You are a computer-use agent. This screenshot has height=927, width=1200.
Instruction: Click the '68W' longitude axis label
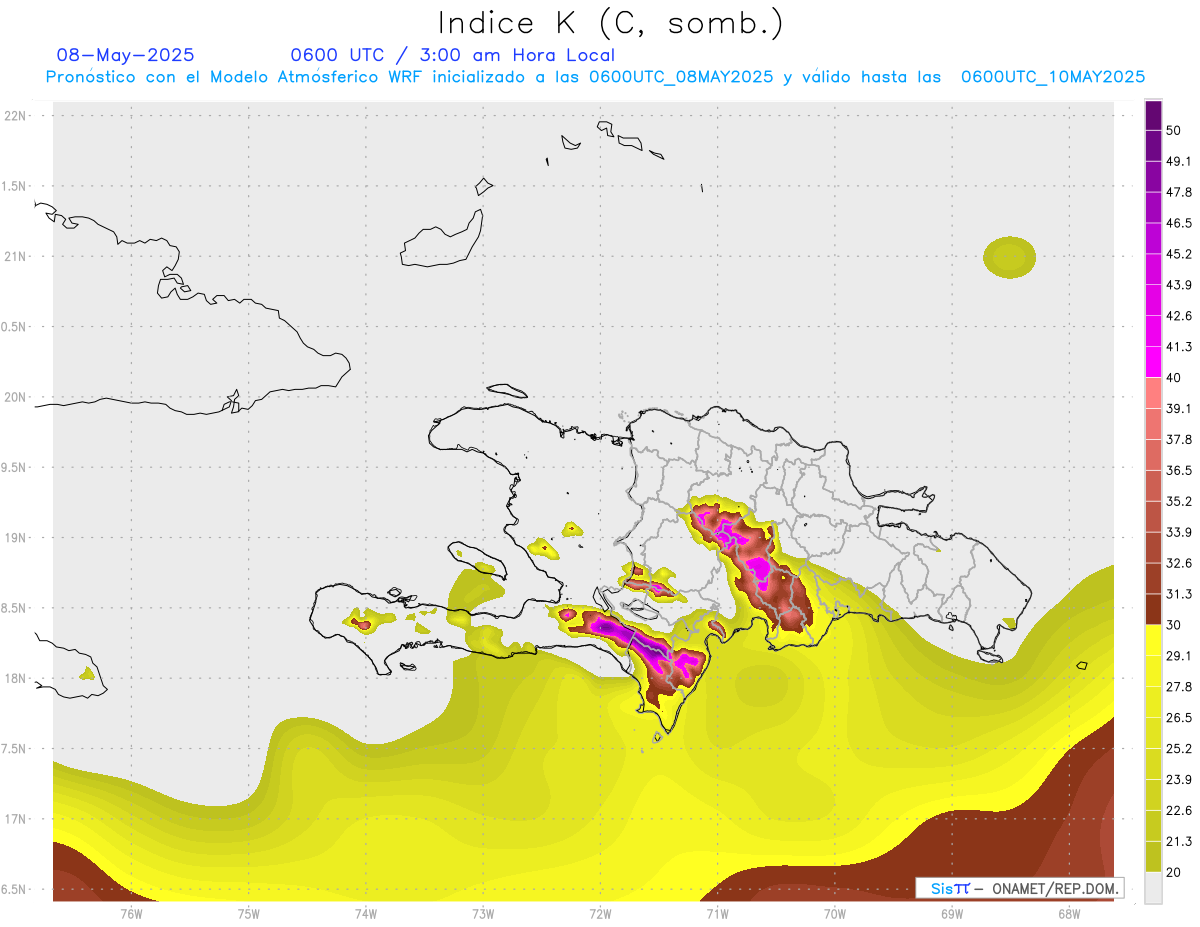[x=1069, y=913]
